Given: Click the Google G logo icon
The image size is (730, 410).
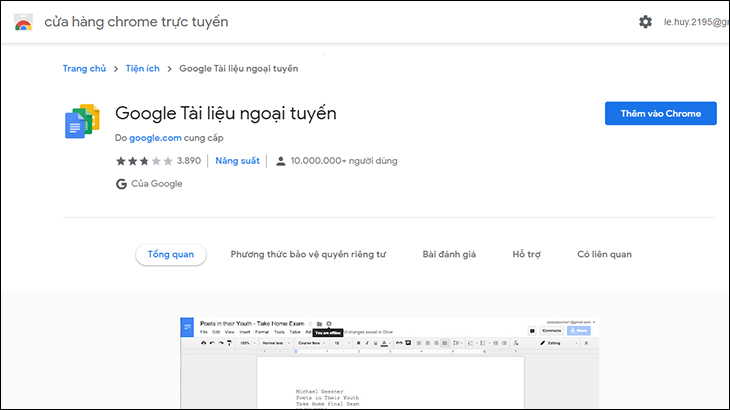Looking at the screenshot, I should pyautogui.click(x=121, y=184).
